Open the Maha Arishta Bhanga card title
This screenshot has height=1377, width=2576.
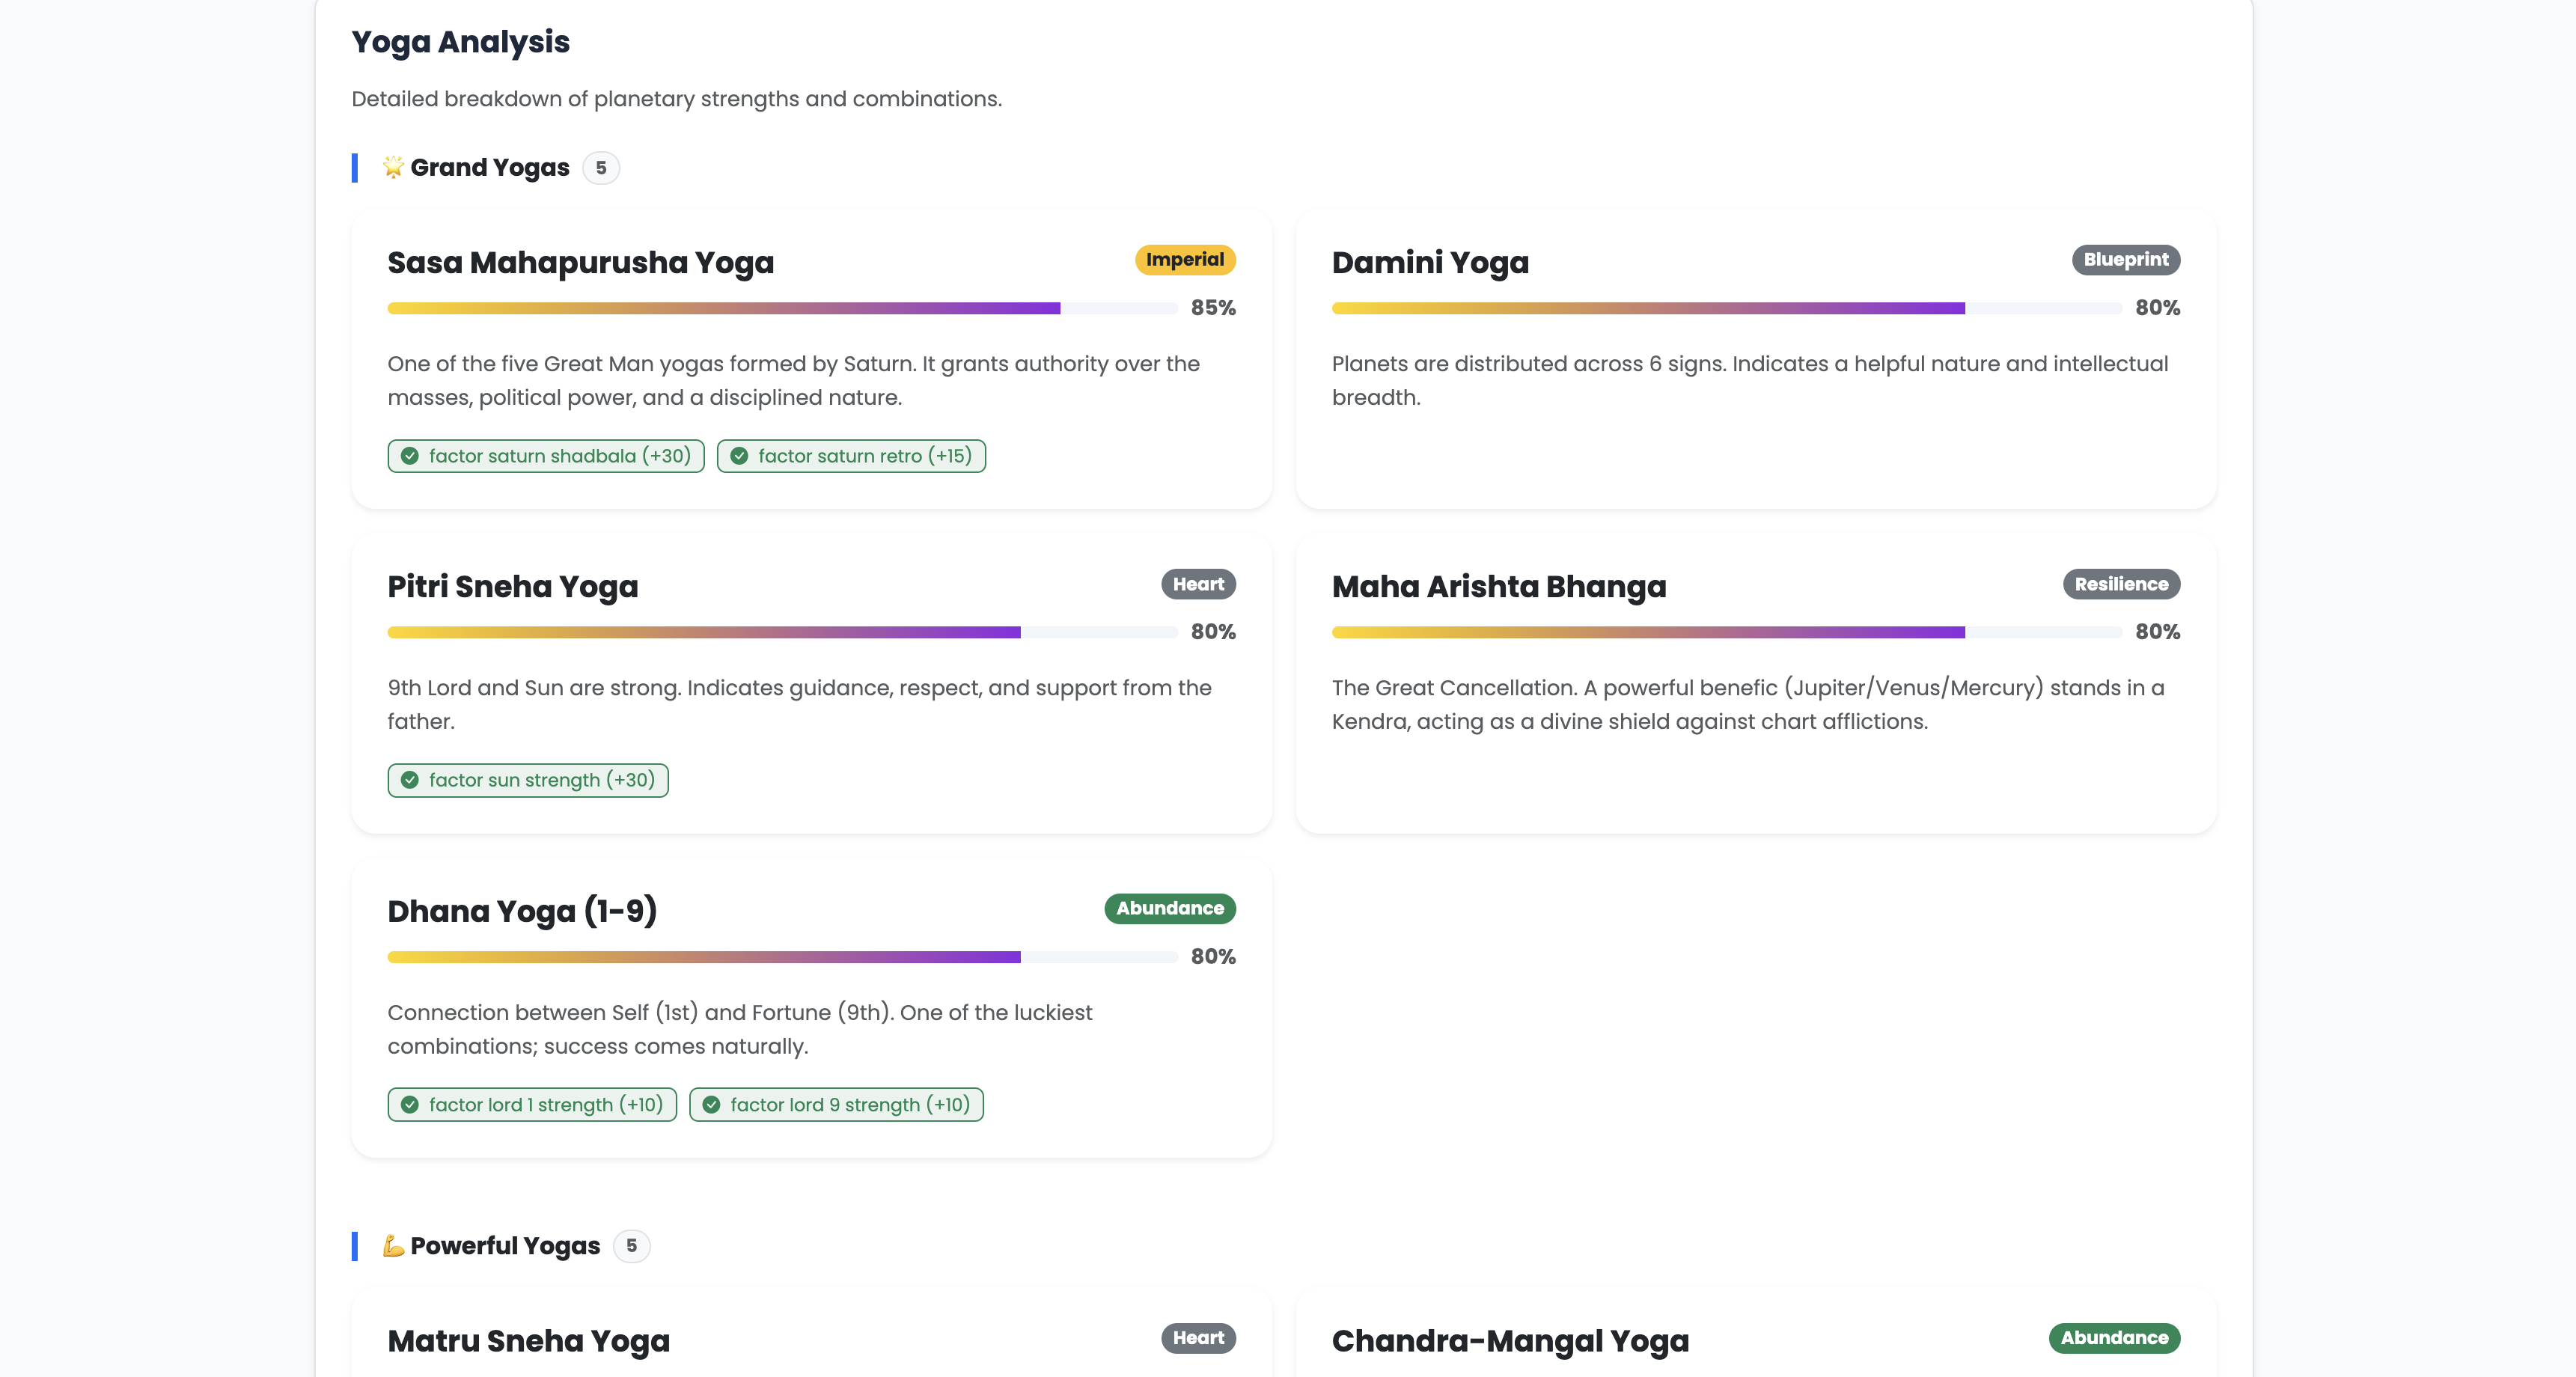pyautogui.click(x=1498, y=587)
